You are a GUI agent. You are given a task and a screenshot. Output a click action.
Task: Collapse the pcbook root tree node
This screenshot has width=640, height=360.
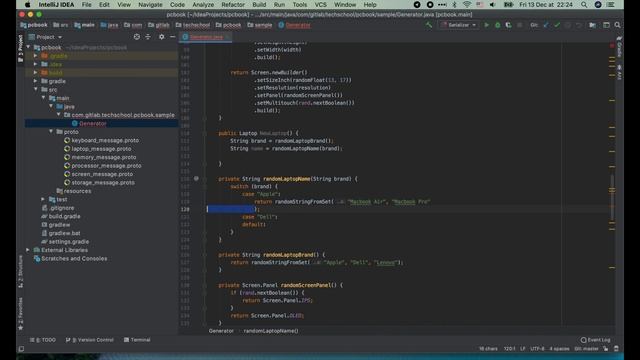[28, 47]
